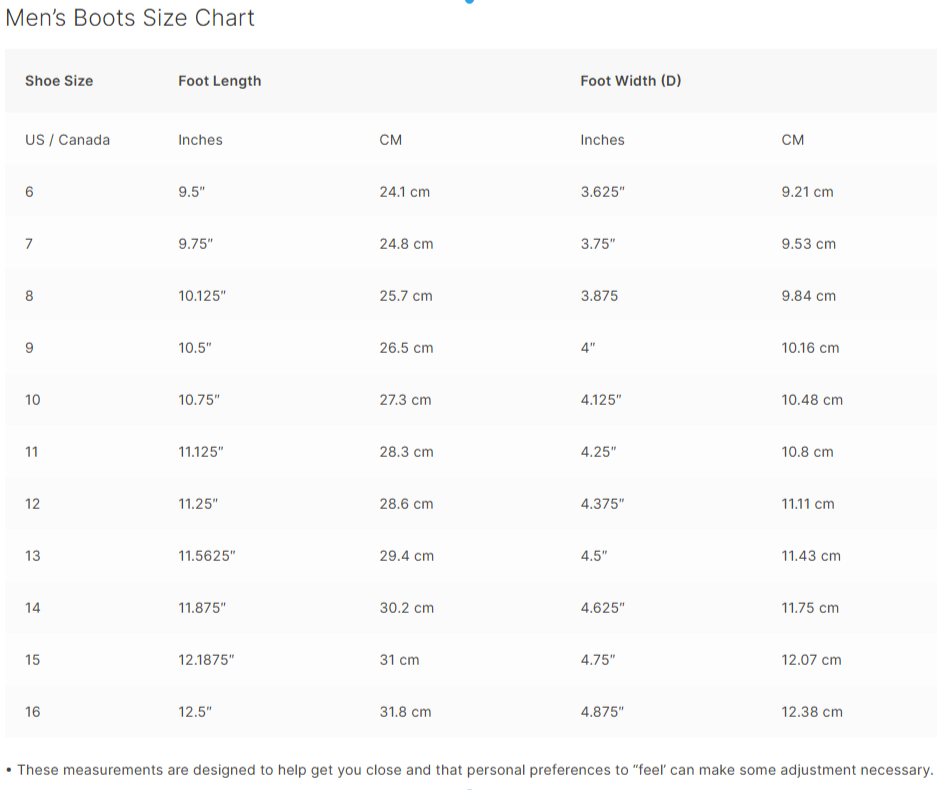Select the 10.48 cm foot width cell
The height and width of the screenshot is (790, 937).
pos(811,400)
